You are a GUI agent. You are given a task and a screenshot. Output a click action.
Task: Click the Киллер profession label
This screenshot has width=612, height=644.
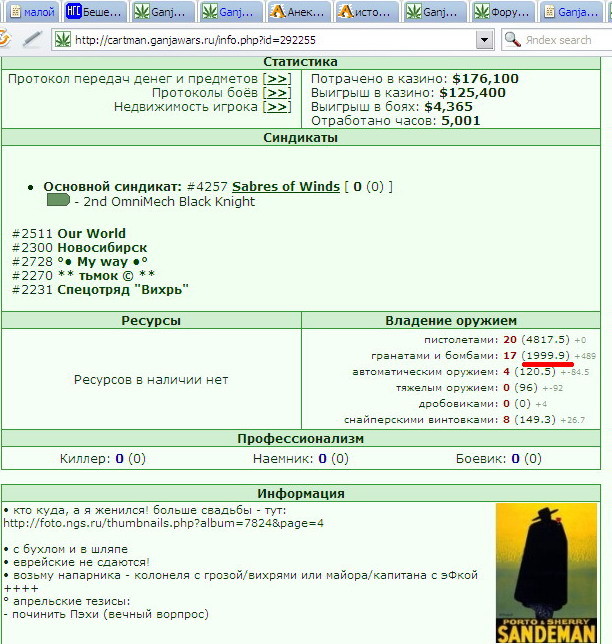coord(85,458)
